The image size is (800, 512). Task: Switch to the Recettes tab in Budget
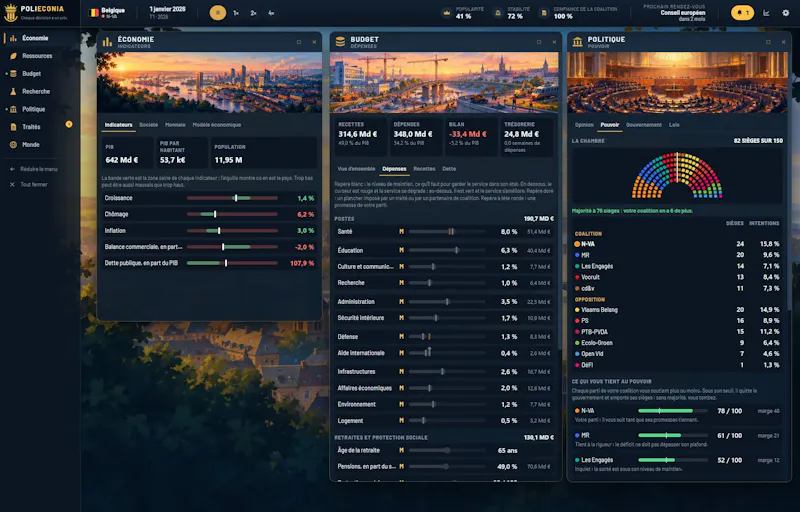424,169
